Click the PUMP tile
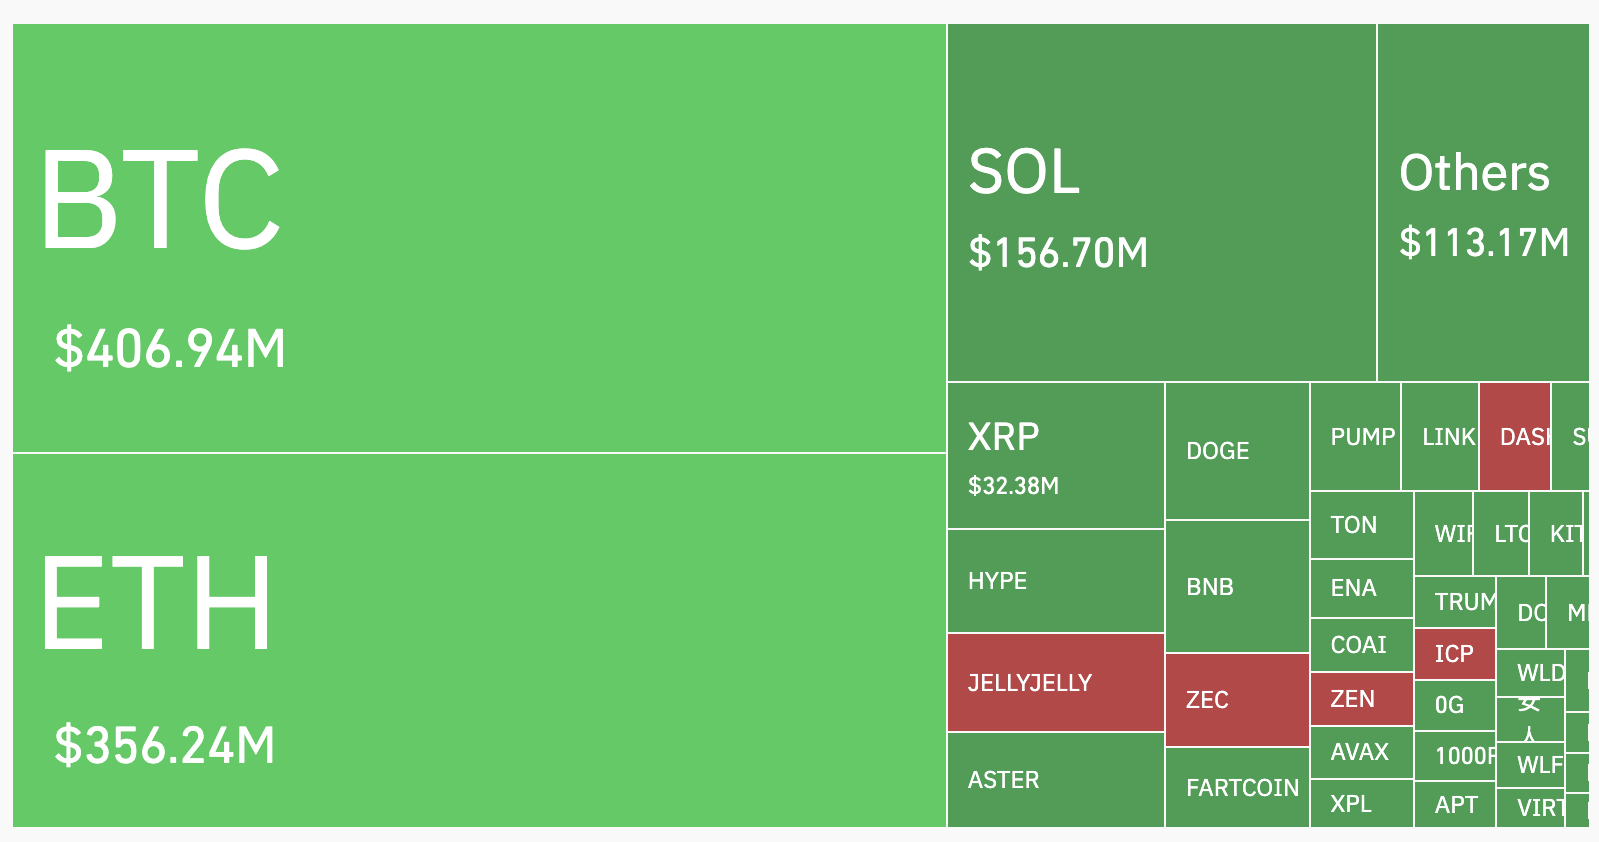This screenshot has width=1599, height=842. tap(1355, 437)
